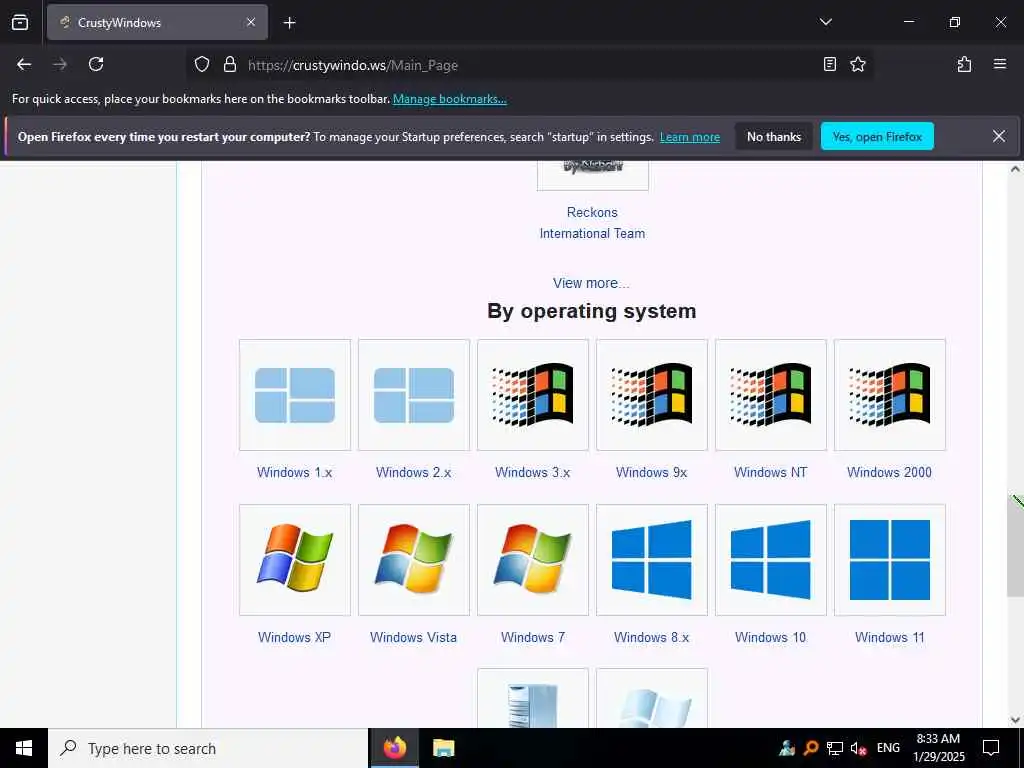The height and width of the screenshot is (768, 1024).
Task: Bookmark this page with the star icon
Action: 858,64
